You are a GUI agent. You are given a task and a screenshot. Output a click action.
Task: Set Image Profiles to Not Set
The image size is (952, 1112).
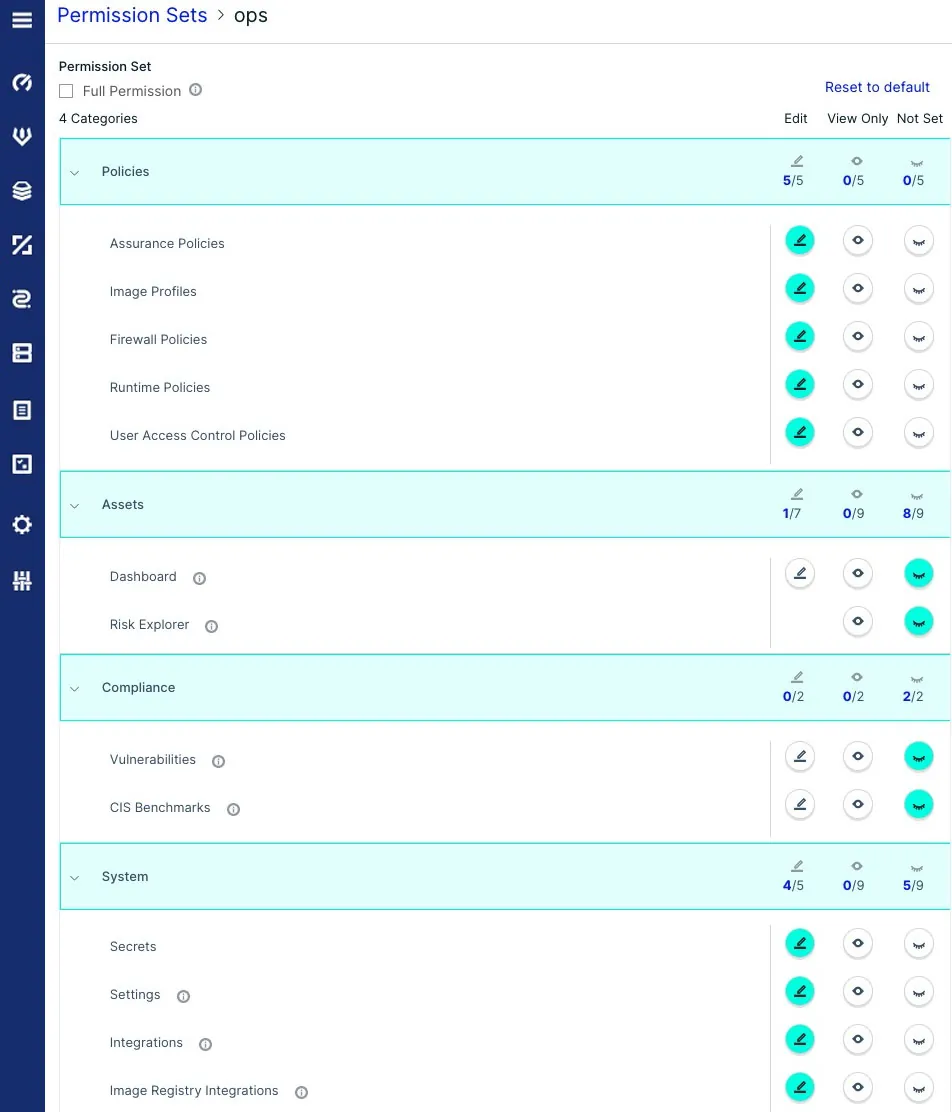919,289
